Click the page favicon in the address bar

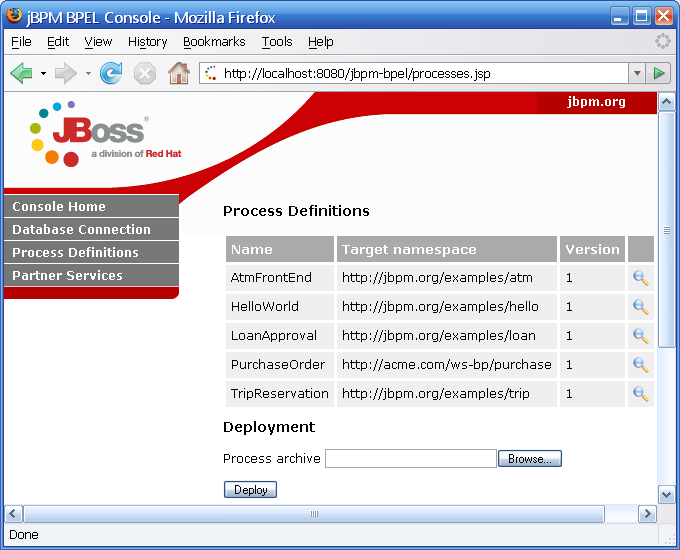(x=211, y=73)
